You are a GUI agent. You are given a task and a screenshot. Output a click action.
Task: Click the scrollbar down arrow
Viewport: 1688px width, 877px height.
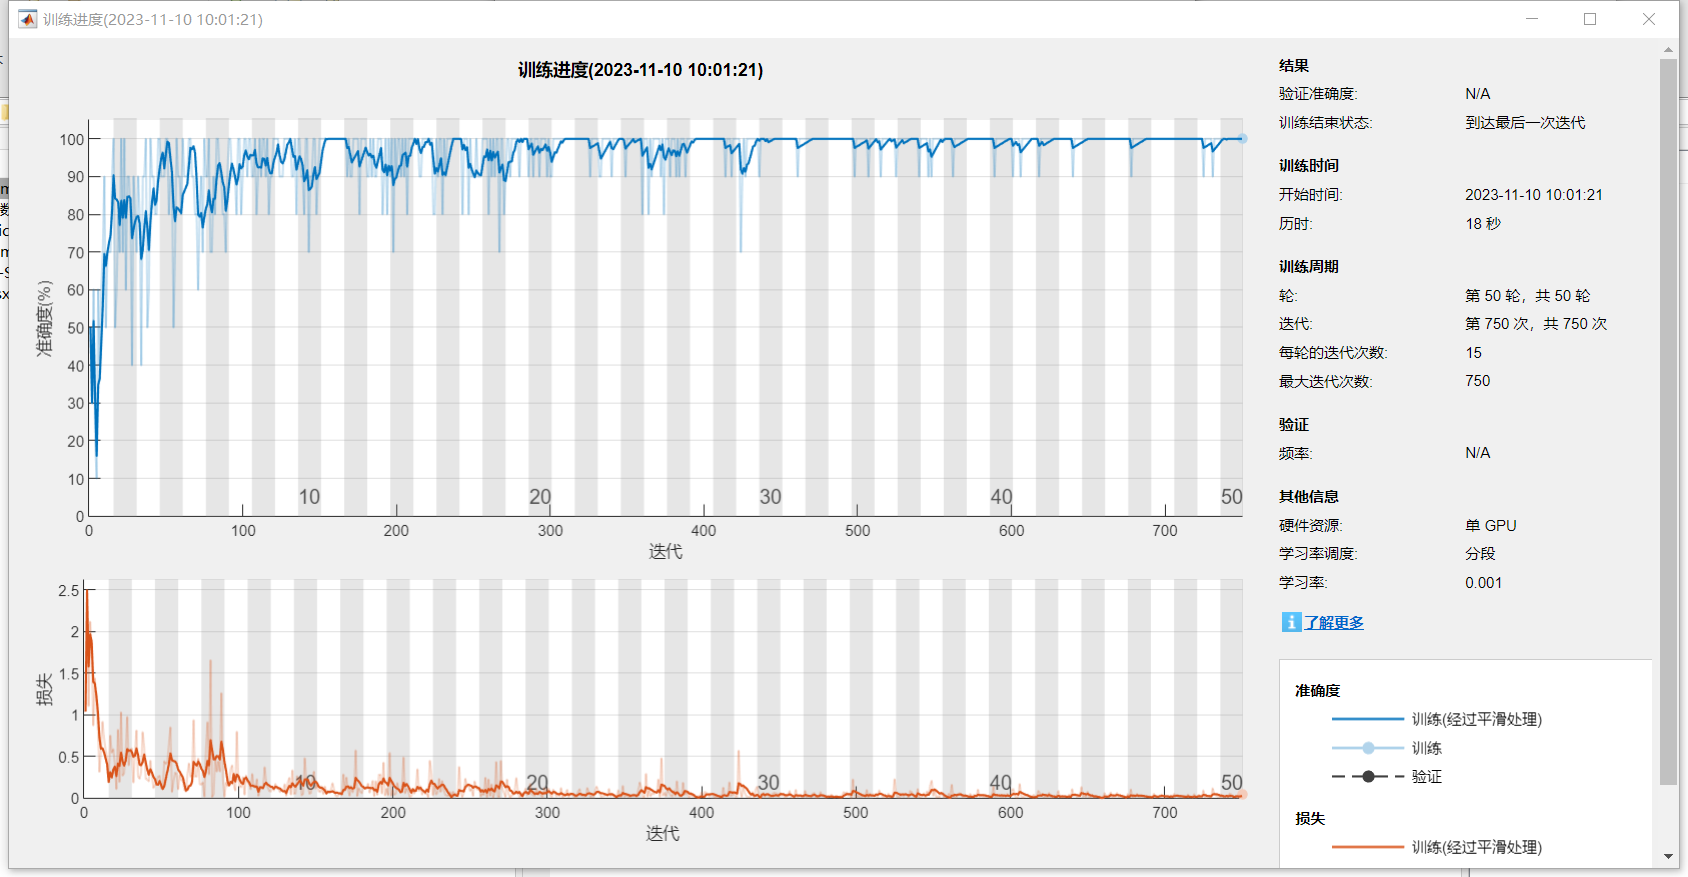click(x=1668, y=856)
